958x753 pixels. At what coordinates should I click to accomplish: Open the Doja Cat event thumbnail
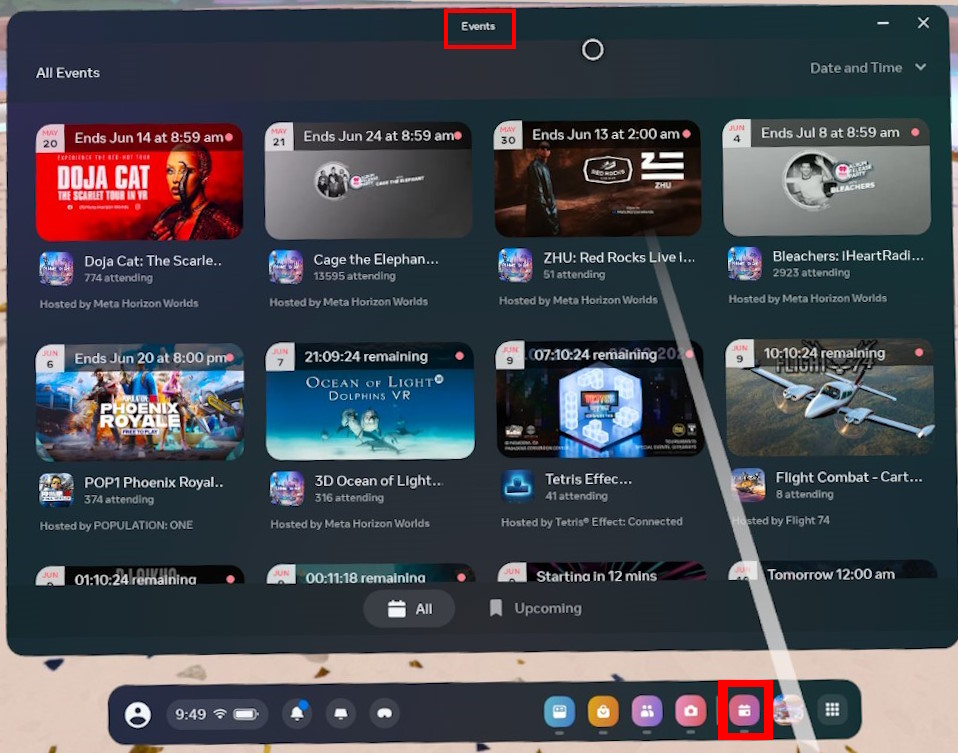139,182
